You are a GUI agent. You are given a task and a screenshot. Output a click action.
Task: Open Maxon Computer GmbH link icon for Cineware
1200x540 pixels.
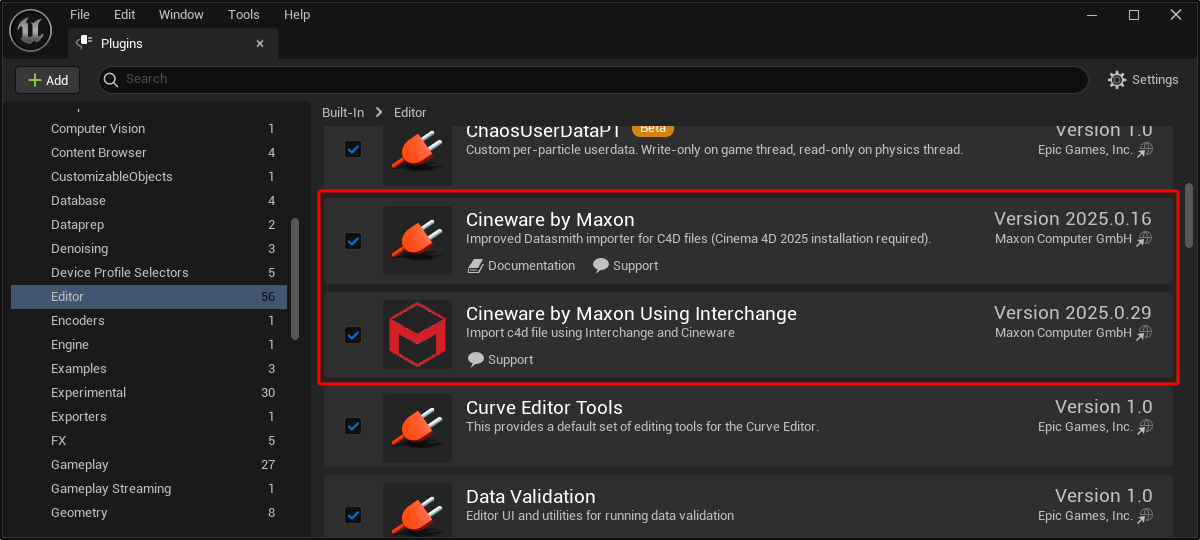pos(1145,239)
